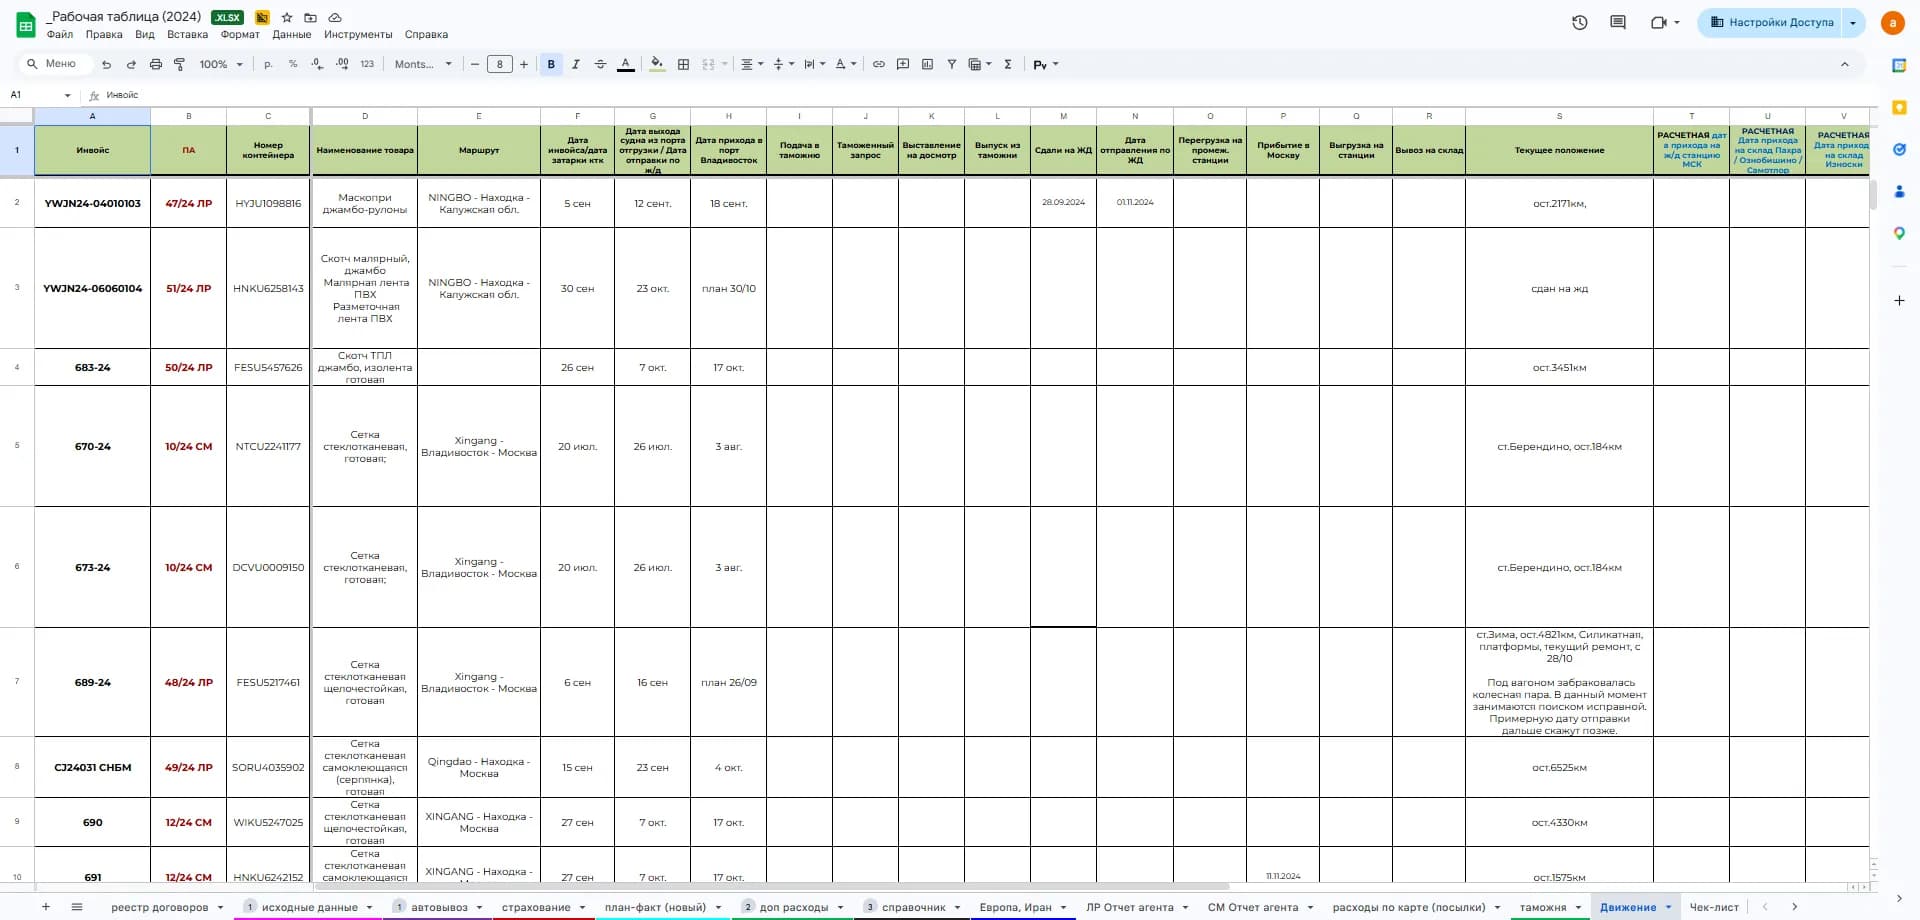The width and height of the screenshot is (1920, 920).
Task: Open vertical alignment dropdown
Action: point(784,64)
